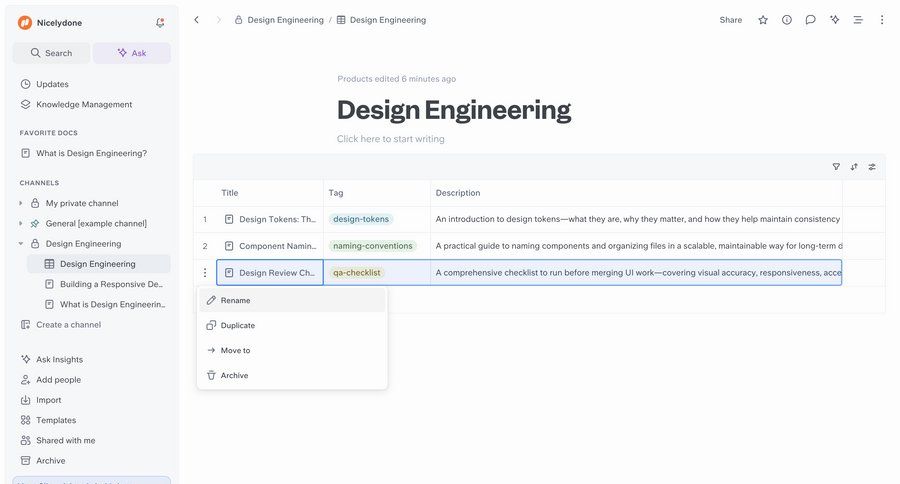
Task: Open the document info icon
Action: 787,20
